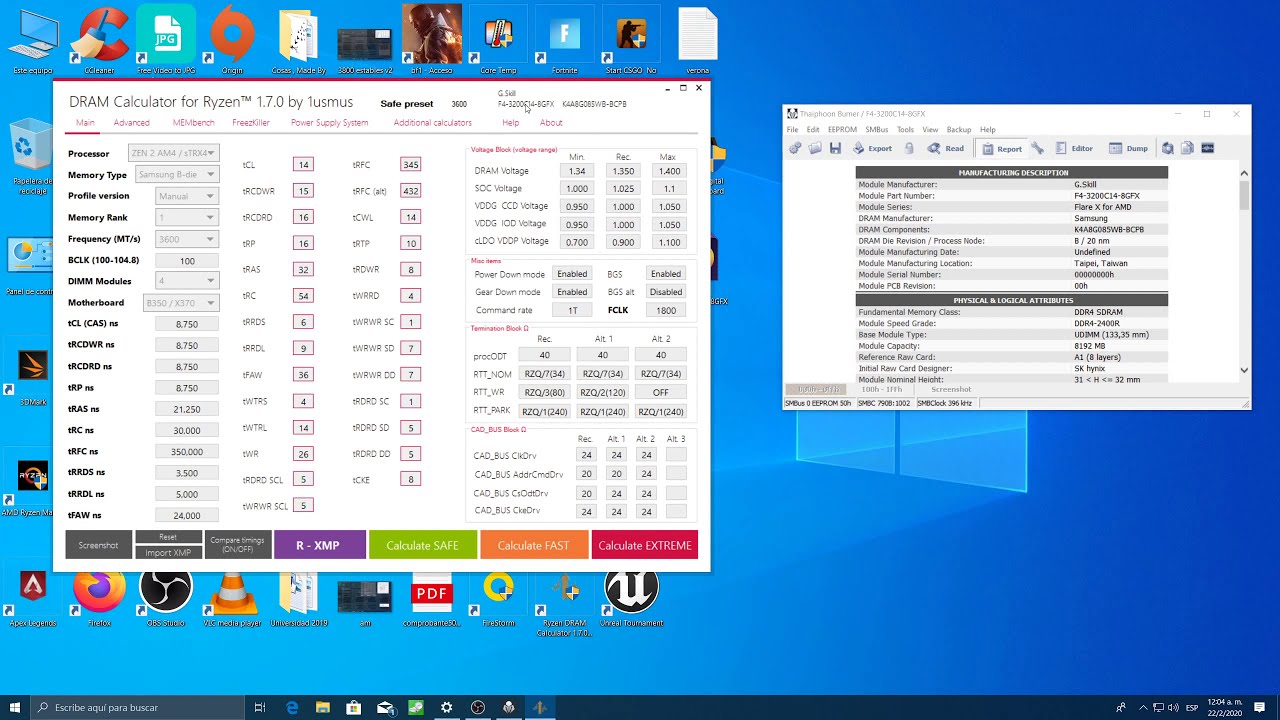
Task: Expand the Processor dropdown
Action: pos(173,153)
